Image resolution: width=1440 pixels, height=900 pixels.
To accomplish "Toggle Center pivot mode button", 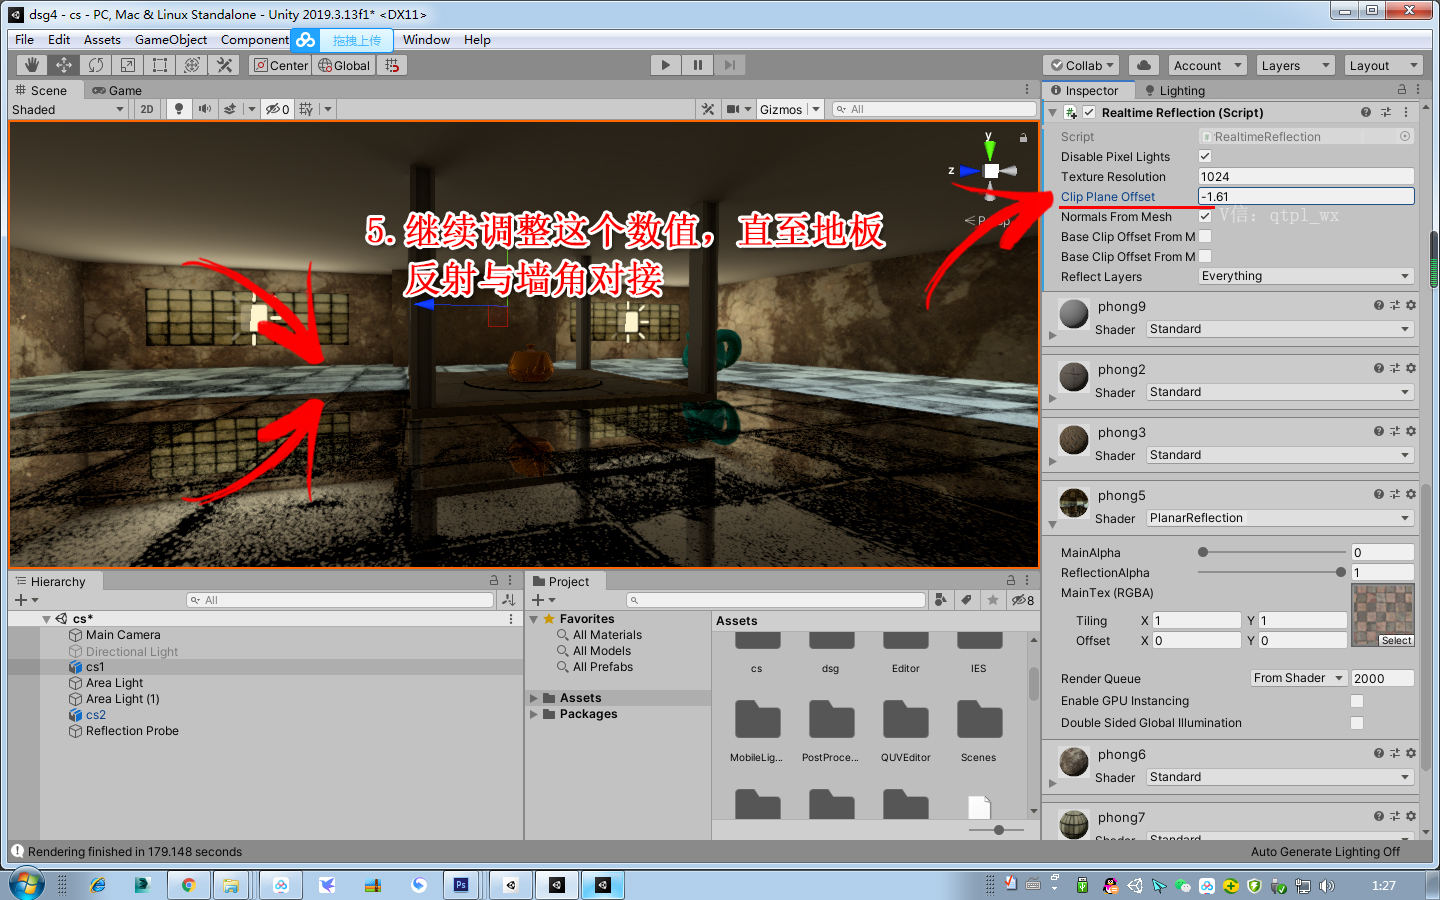I will click(x=281, y=65).
